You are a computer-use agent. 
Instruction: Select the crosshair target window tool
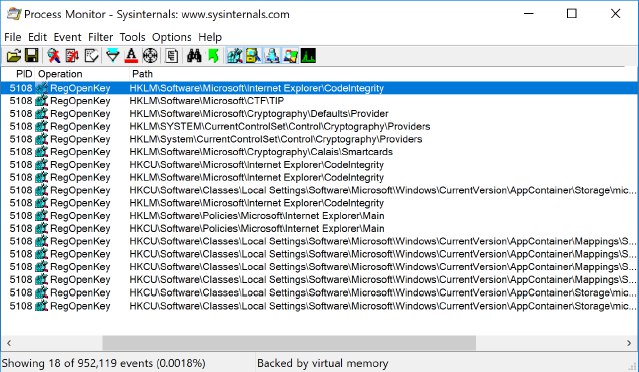[150, 55]
